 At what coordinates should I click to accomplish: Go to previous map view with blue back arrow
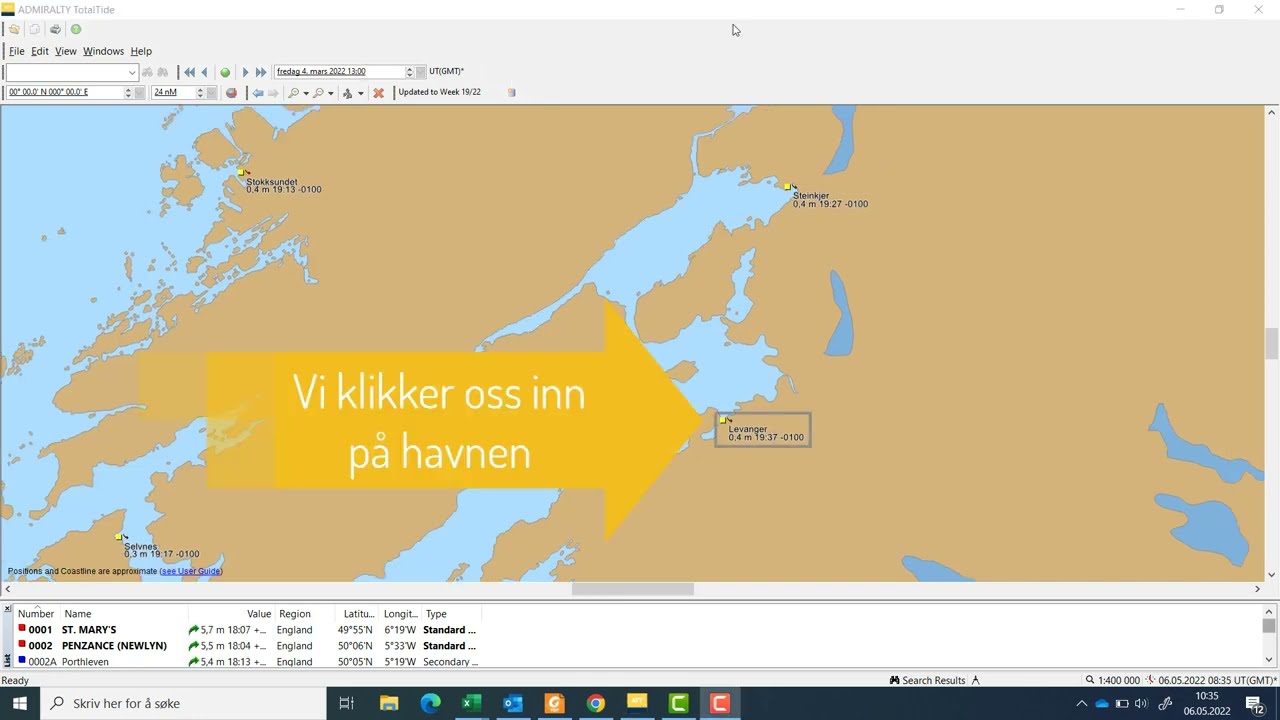click(258, 93)
